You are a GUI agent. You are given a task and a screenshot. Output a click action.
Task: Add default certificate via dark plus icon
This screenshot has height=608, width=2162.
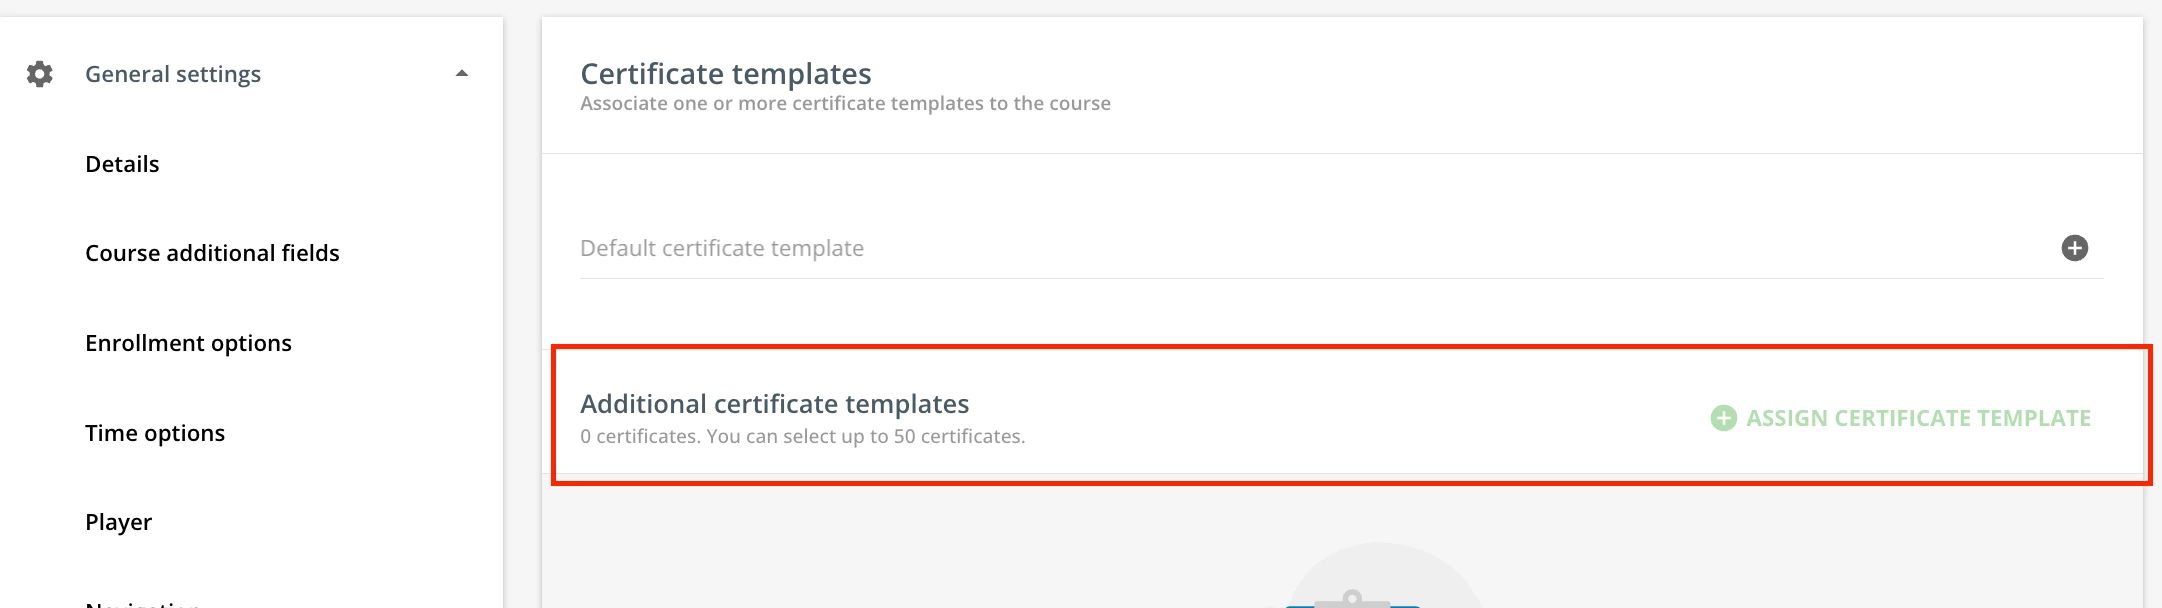(2074, 248)
